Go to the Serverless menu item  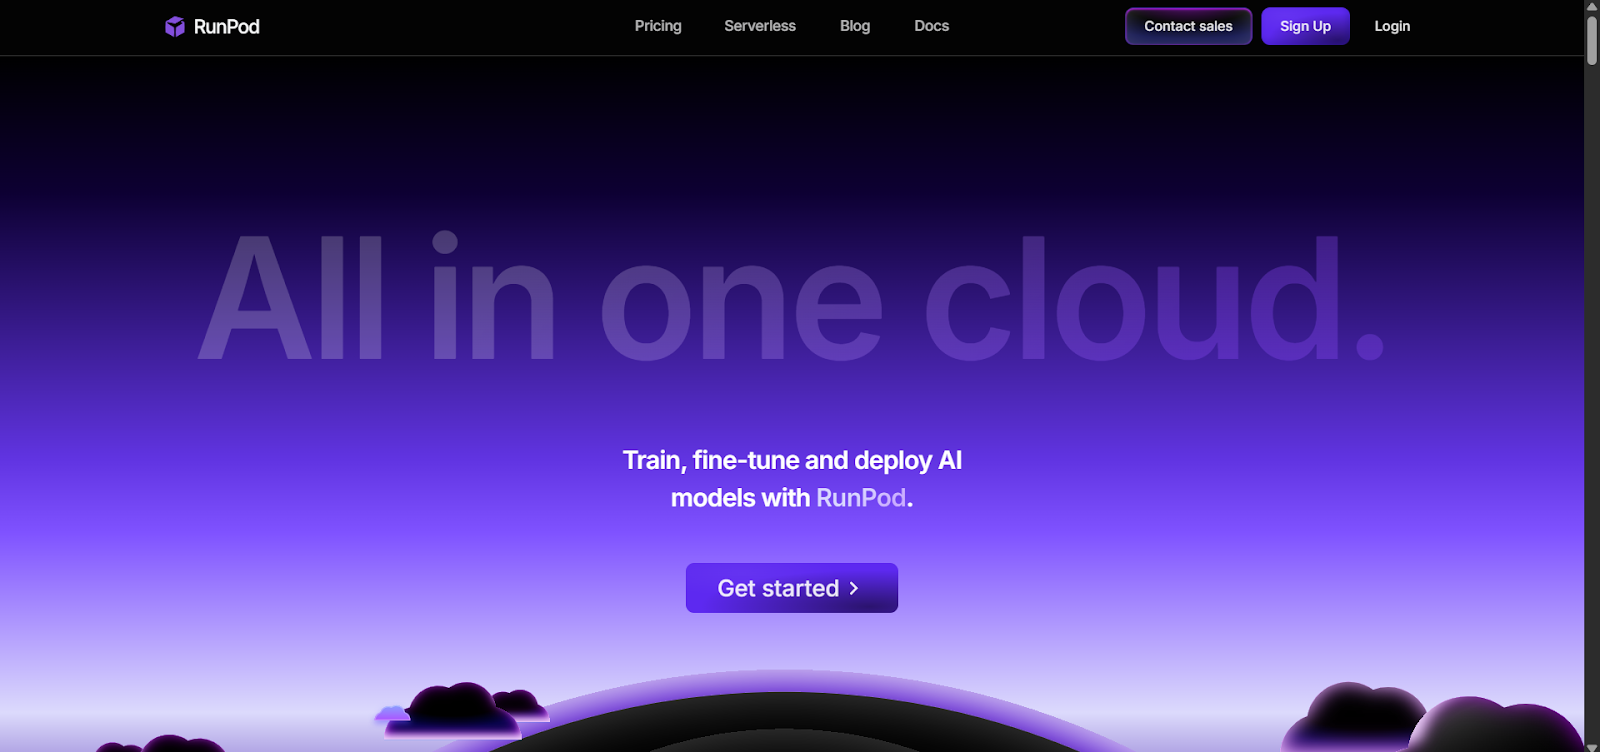[760, 26]
